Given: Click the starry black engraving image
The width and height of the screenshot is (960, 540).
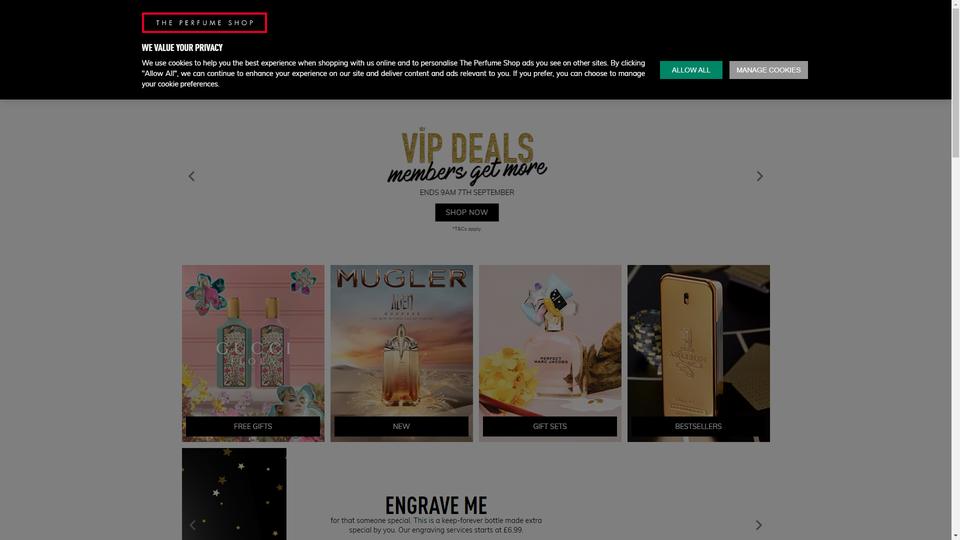Looking at the screenshot, I should (234, 493).
